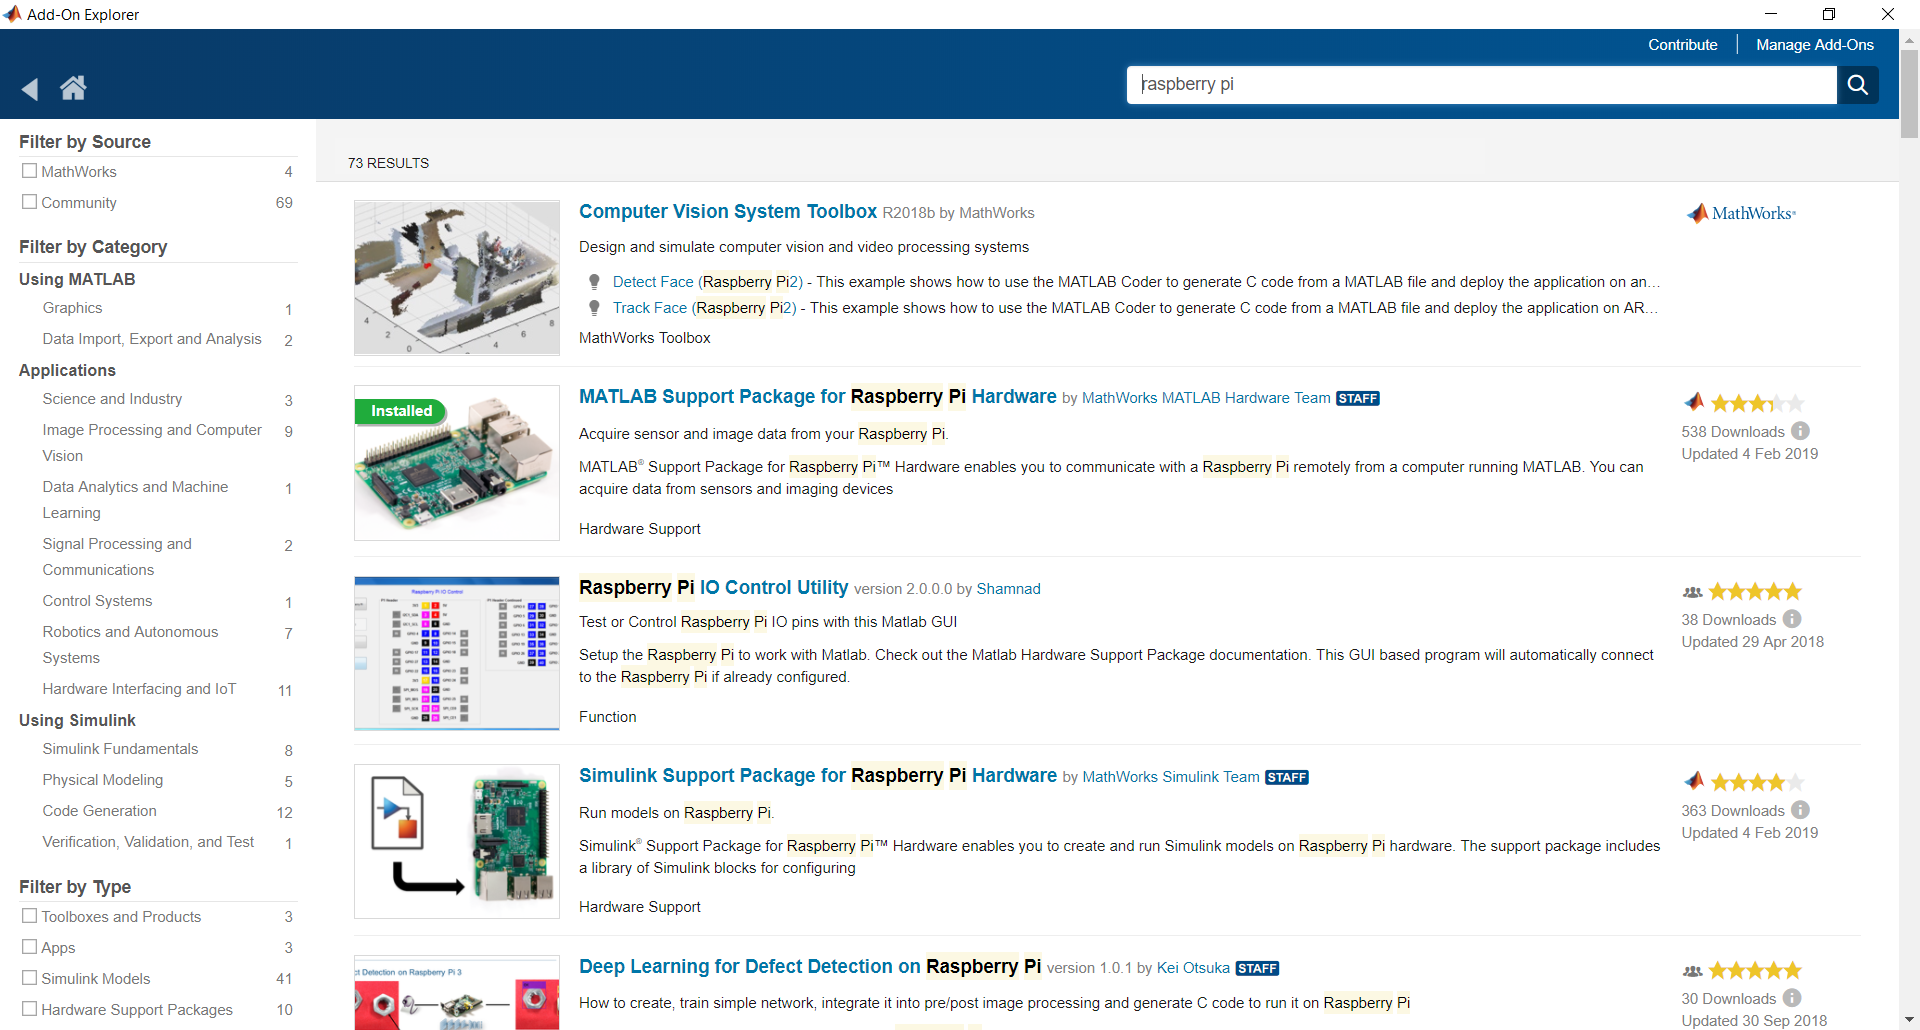The height and width of the screenshot is (1030, 1920).
Task: Focus the search field containing raspberry pi
Action: pyautogui.click(x=1481, y=85)
